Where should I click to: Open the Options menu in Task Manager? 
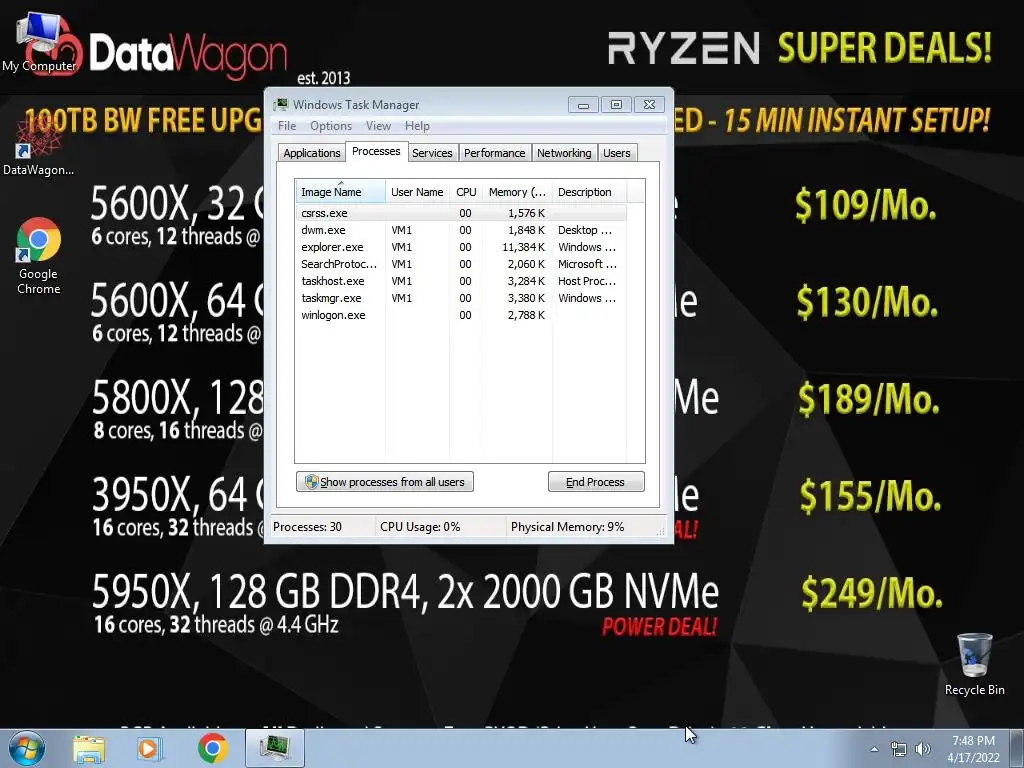(x=331, y=126)
